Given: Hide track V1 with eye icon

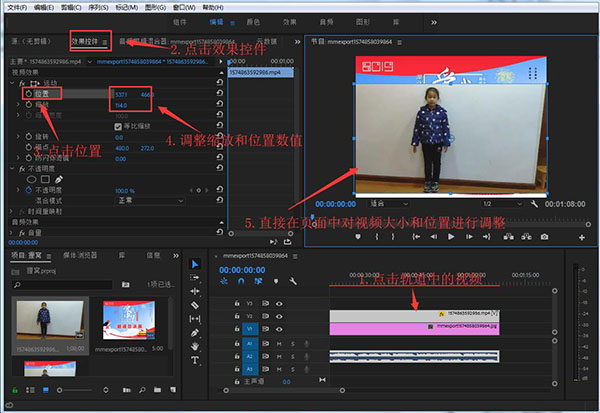Looking at the screenshot, I should (x=279, y=329).
